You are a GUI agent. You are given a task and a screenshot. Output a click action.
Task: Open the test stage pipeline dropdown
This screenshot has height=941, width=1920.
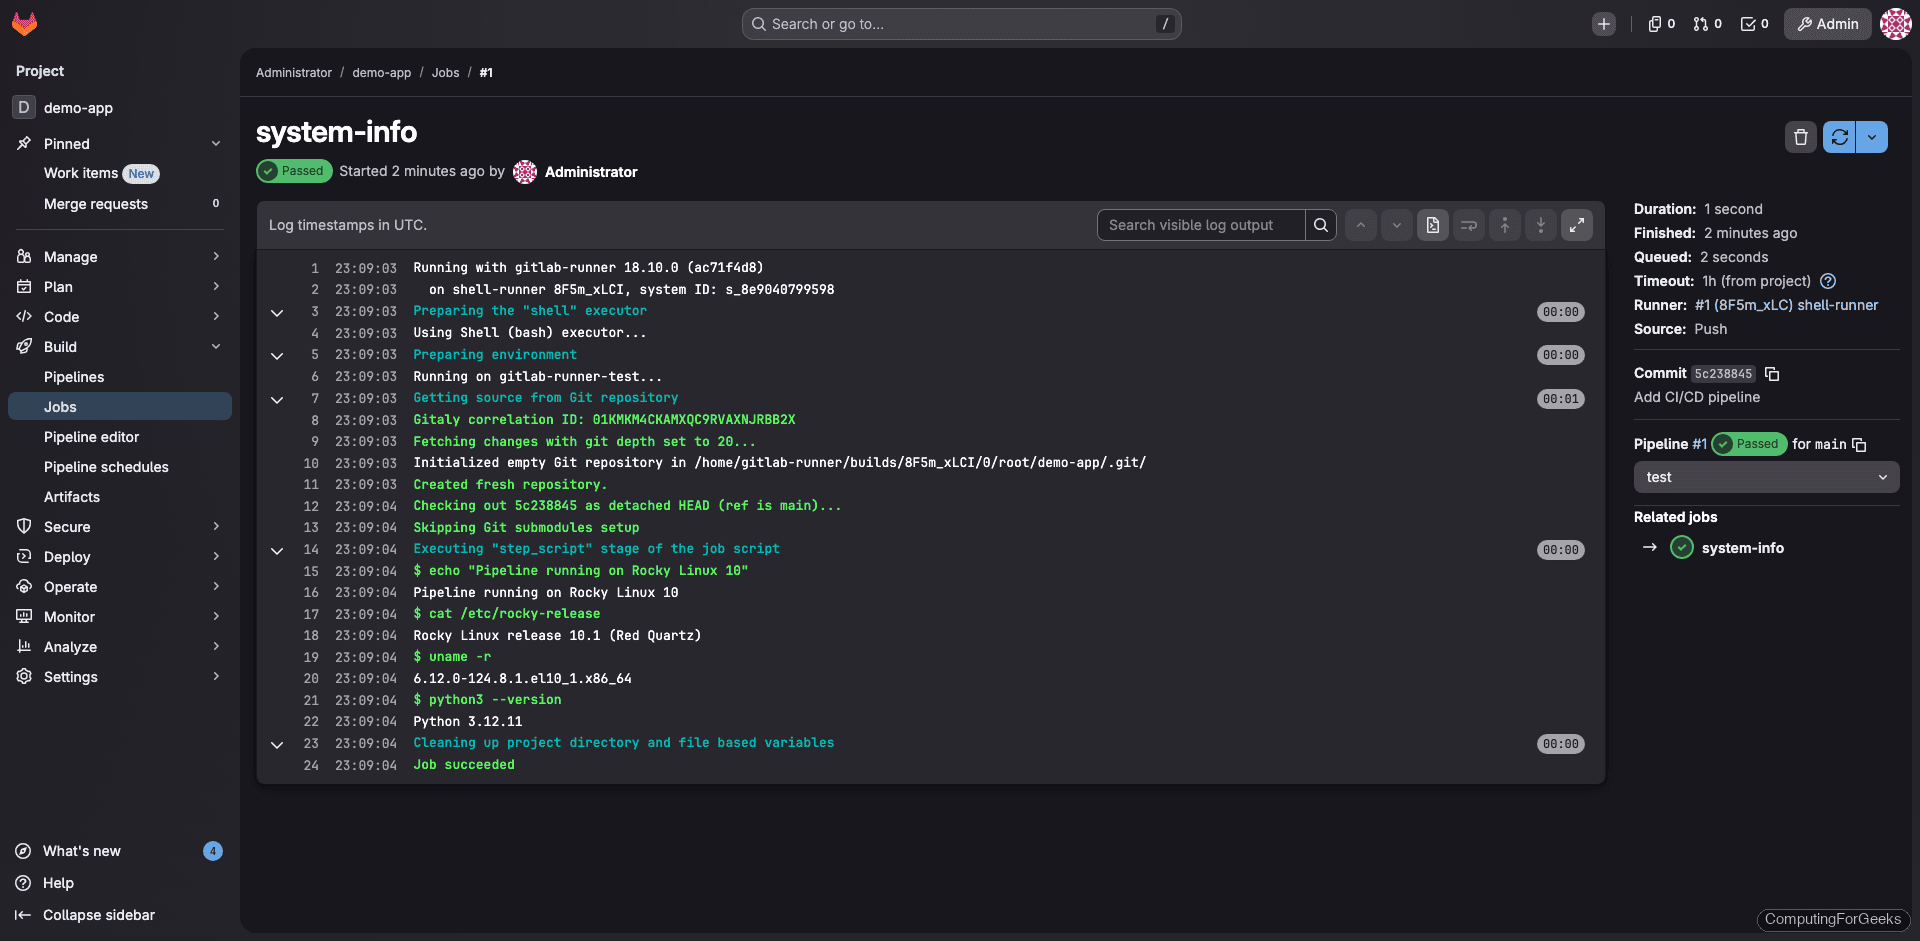click(x=1764, y=477)
